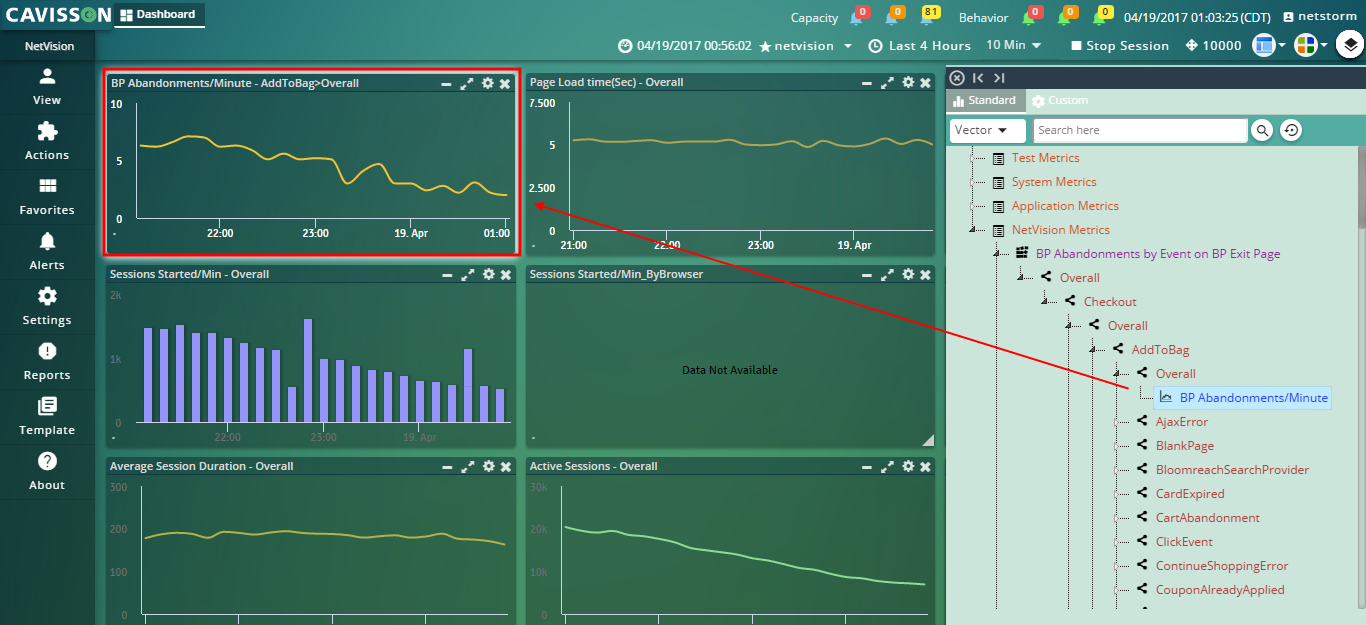Select BloomreachSearchProvider in the tree
1366x625 pixels.
pyautogui.click(x=1232, y=470)
